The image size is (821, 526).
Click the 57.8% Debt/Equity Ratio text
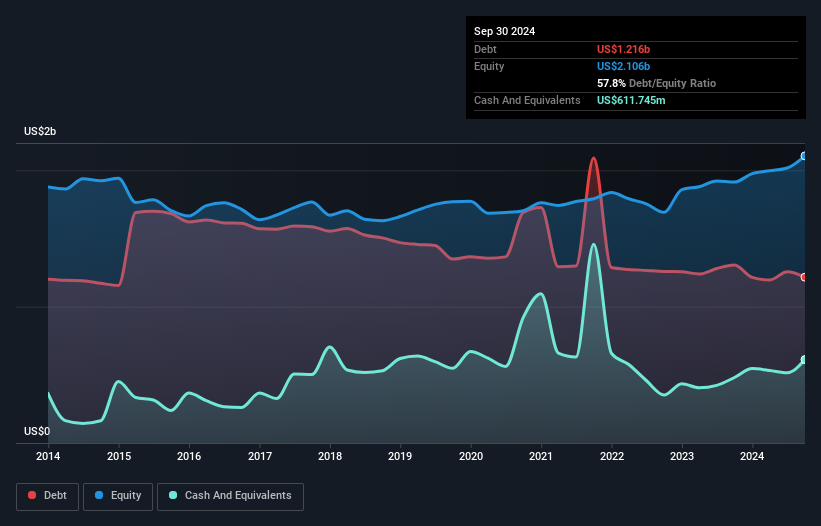coord(656,83)
